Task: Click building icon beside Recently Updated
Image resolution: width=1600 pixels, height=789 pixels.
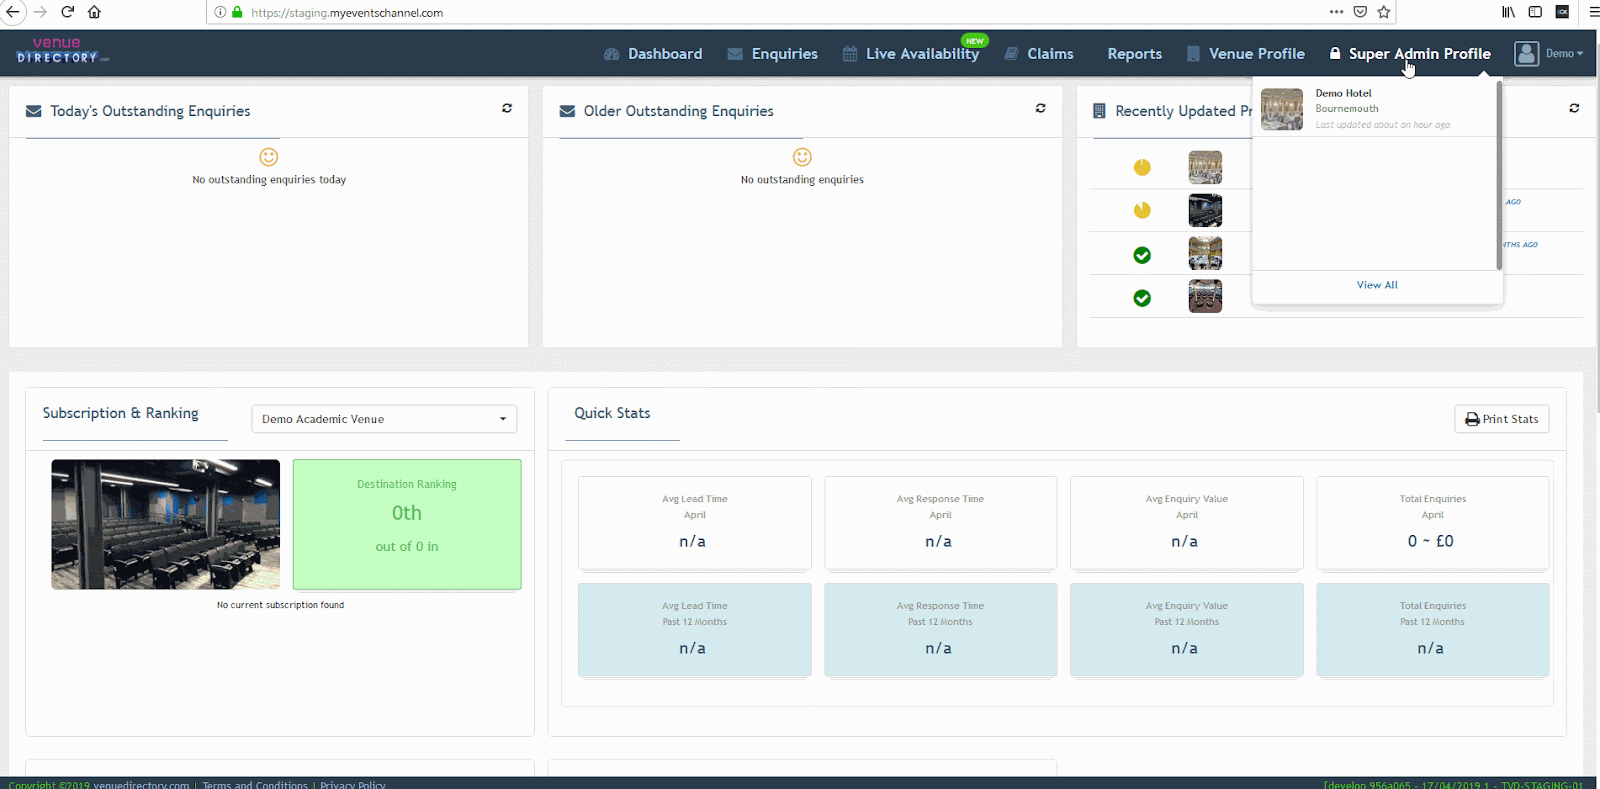Action: (1099, 111)
